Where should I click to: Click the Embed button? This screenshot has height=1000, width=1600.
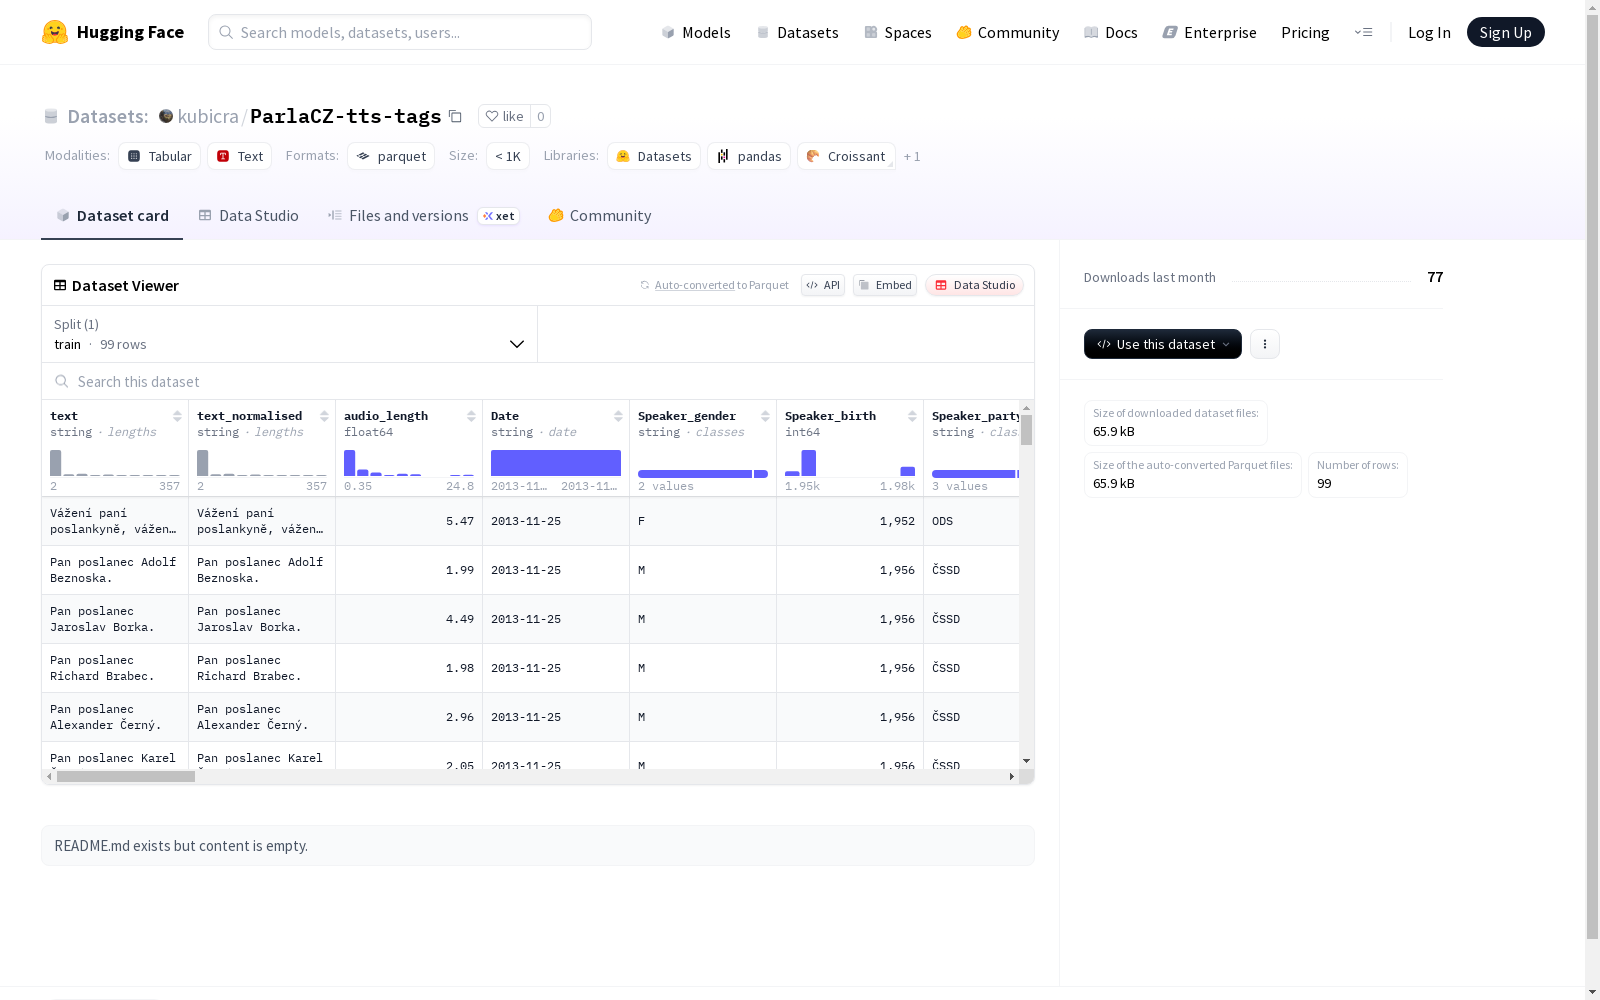coord(885,285)
